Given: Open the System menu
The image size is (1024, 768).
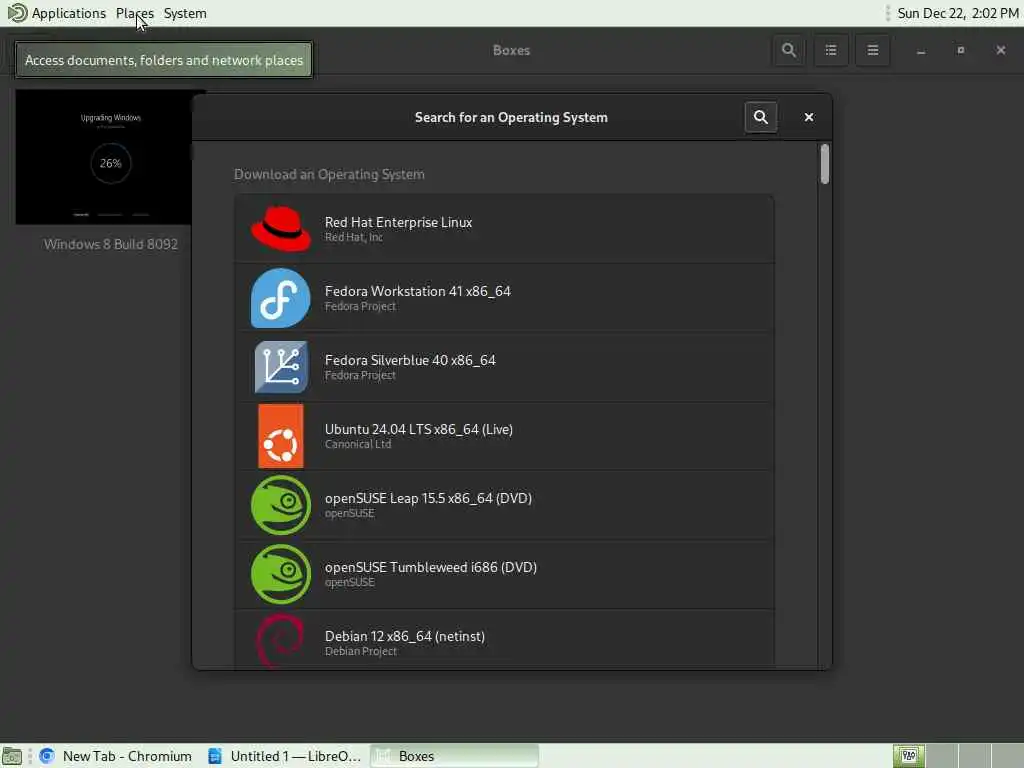Looking at the screenshot, I should click(x=185, y=13).
